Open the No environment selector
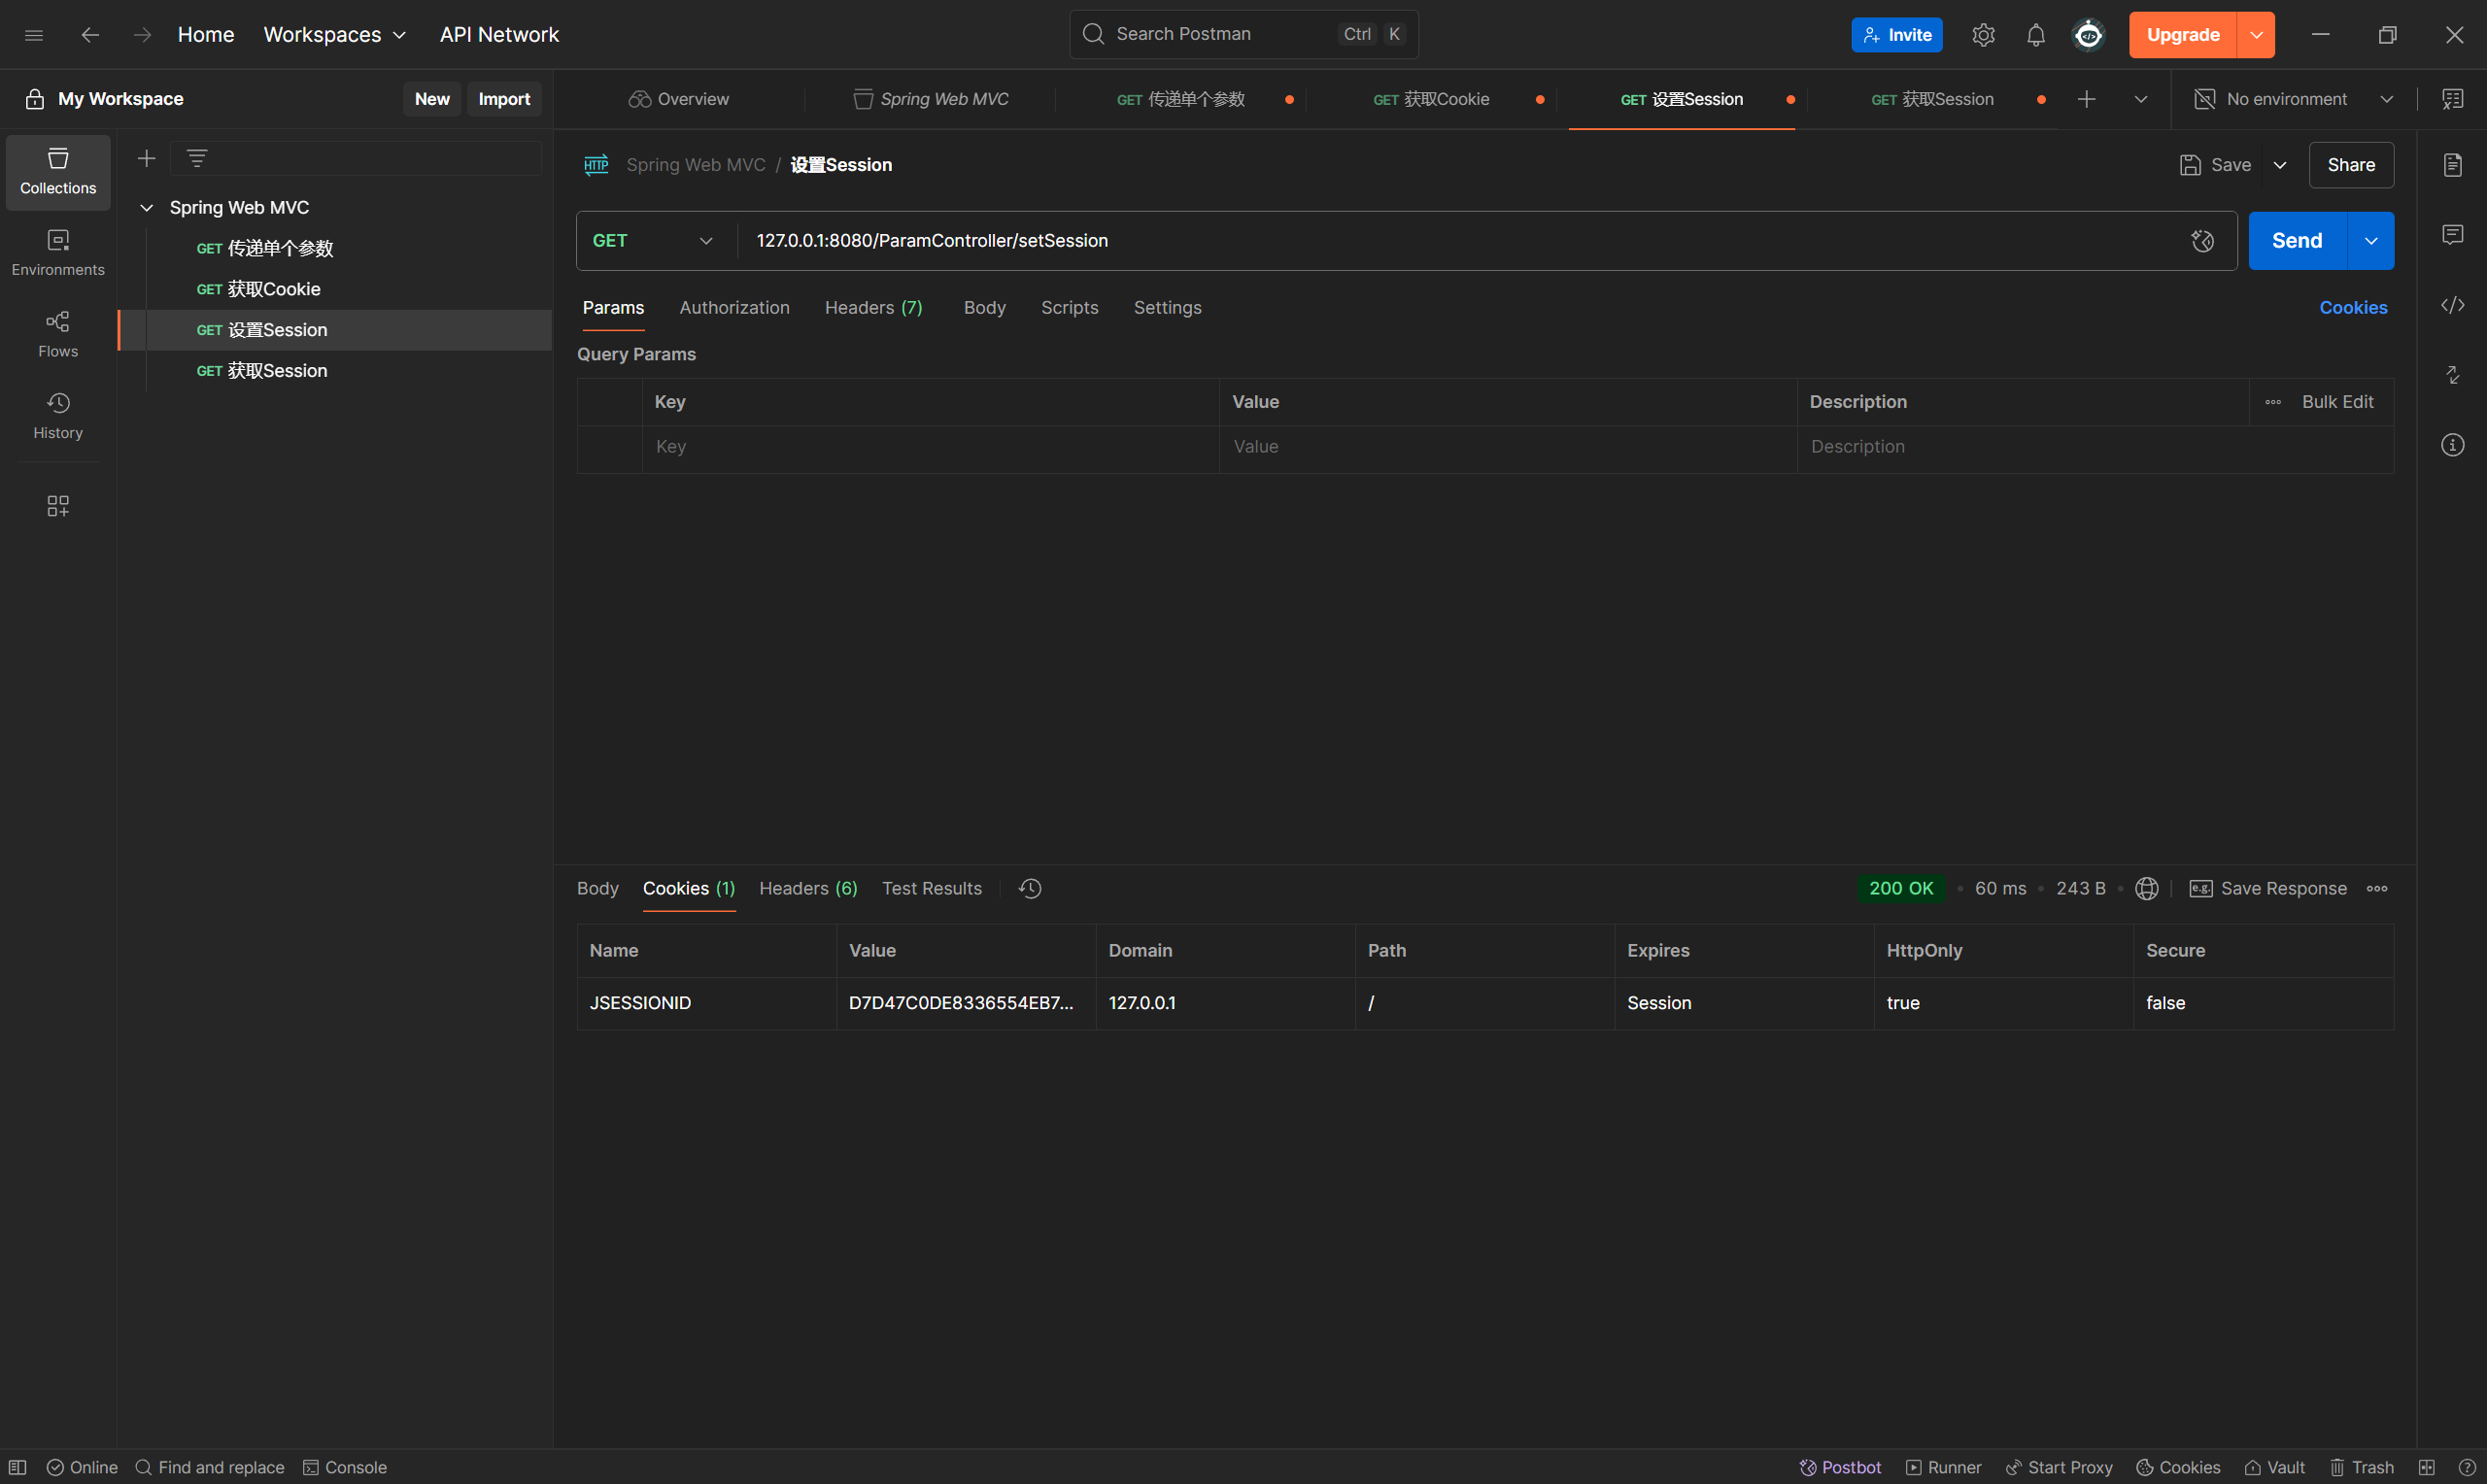Image resolution: width=2487 pixels, height=1484 pixels. click(x=2293, y=99)
